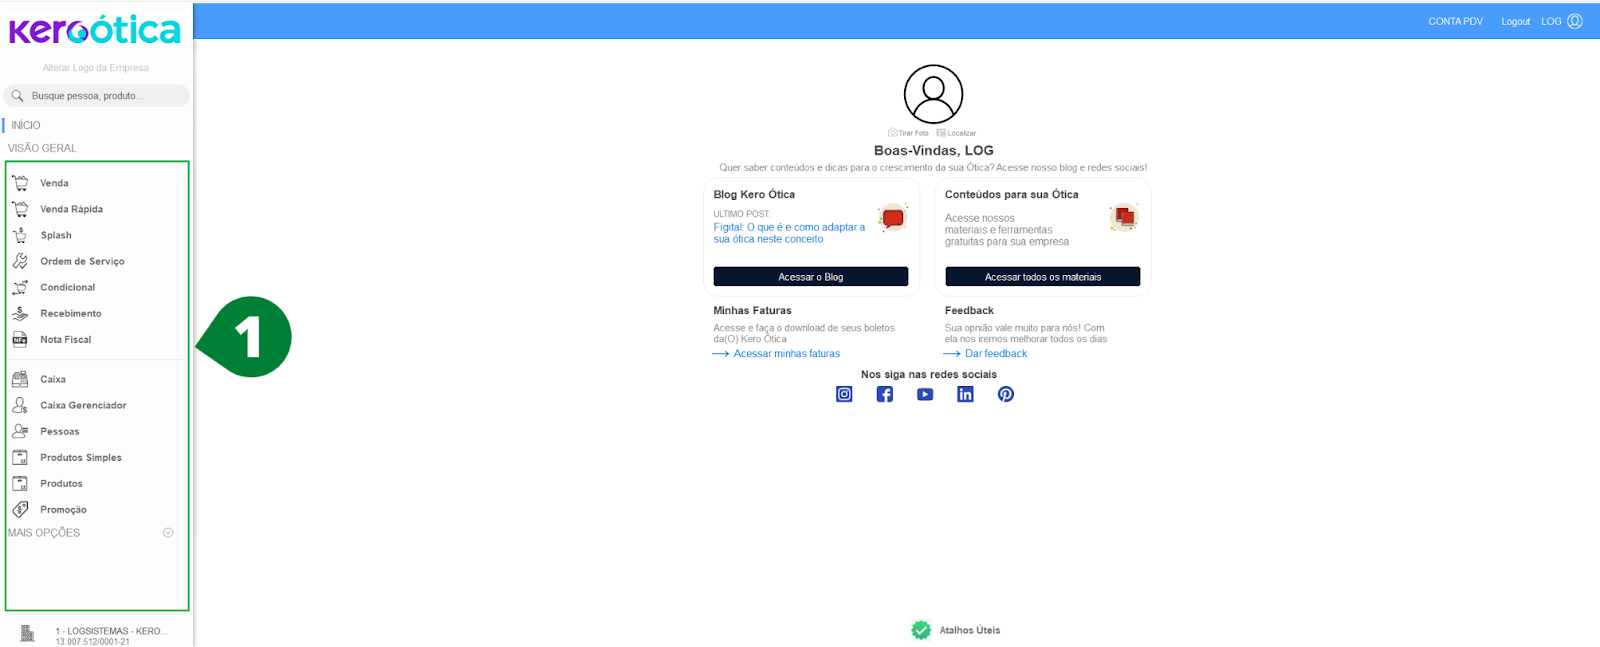Viewport: 1600px width, 647px height.
Task: Open the Produtos Simples menu item
Action: point(80,457)
